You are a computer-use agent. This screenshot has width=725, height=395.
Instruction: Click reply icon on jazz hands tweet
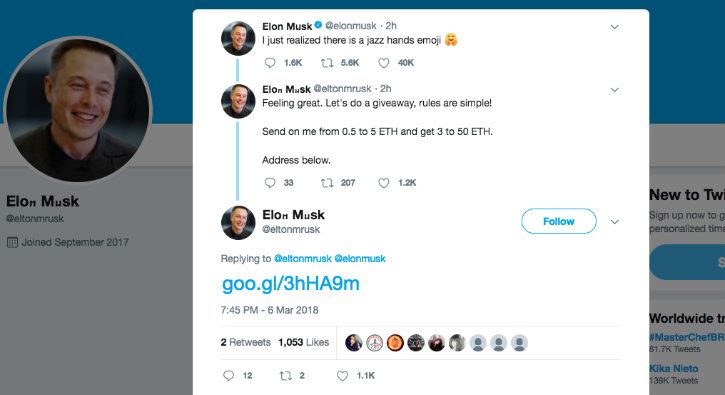[x=270, y=63]
